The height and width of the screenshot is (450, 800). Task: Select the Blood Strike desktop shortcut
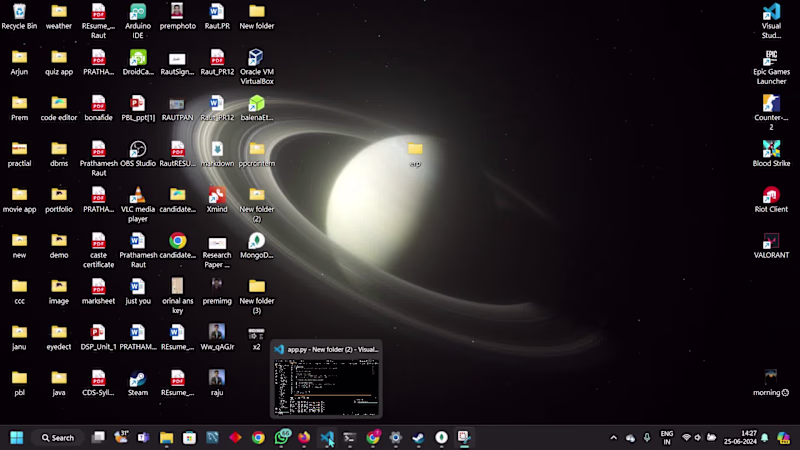click(x=771, y=154)
